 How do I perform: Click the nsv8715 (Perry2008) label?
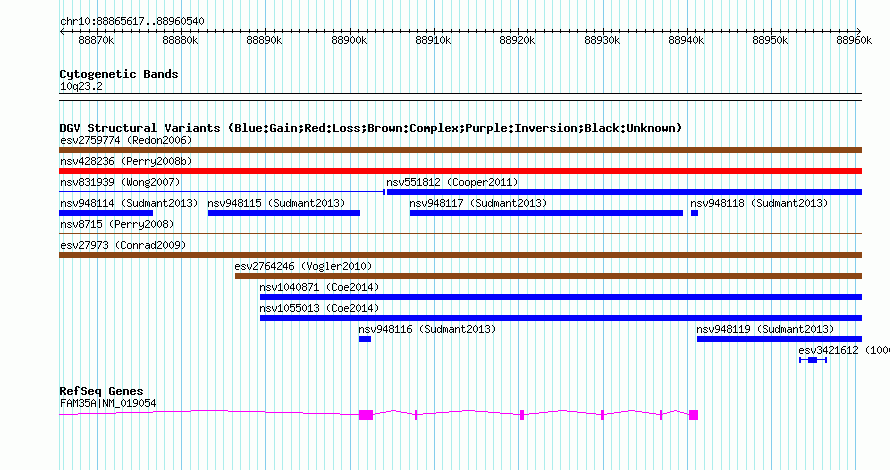[x=117, y=224]
